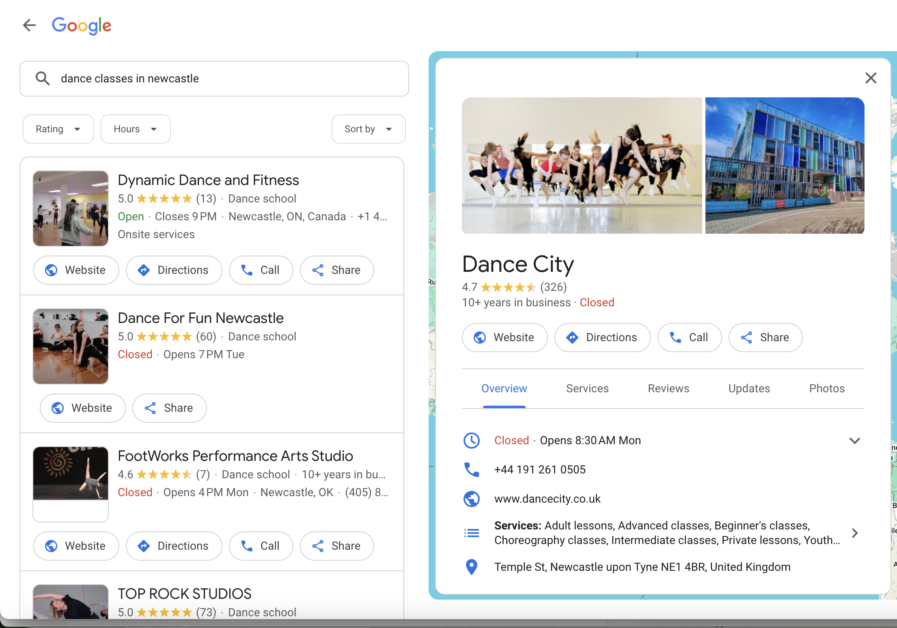
Task: Switch to the Photos tab
Action: tap(827, 388)
